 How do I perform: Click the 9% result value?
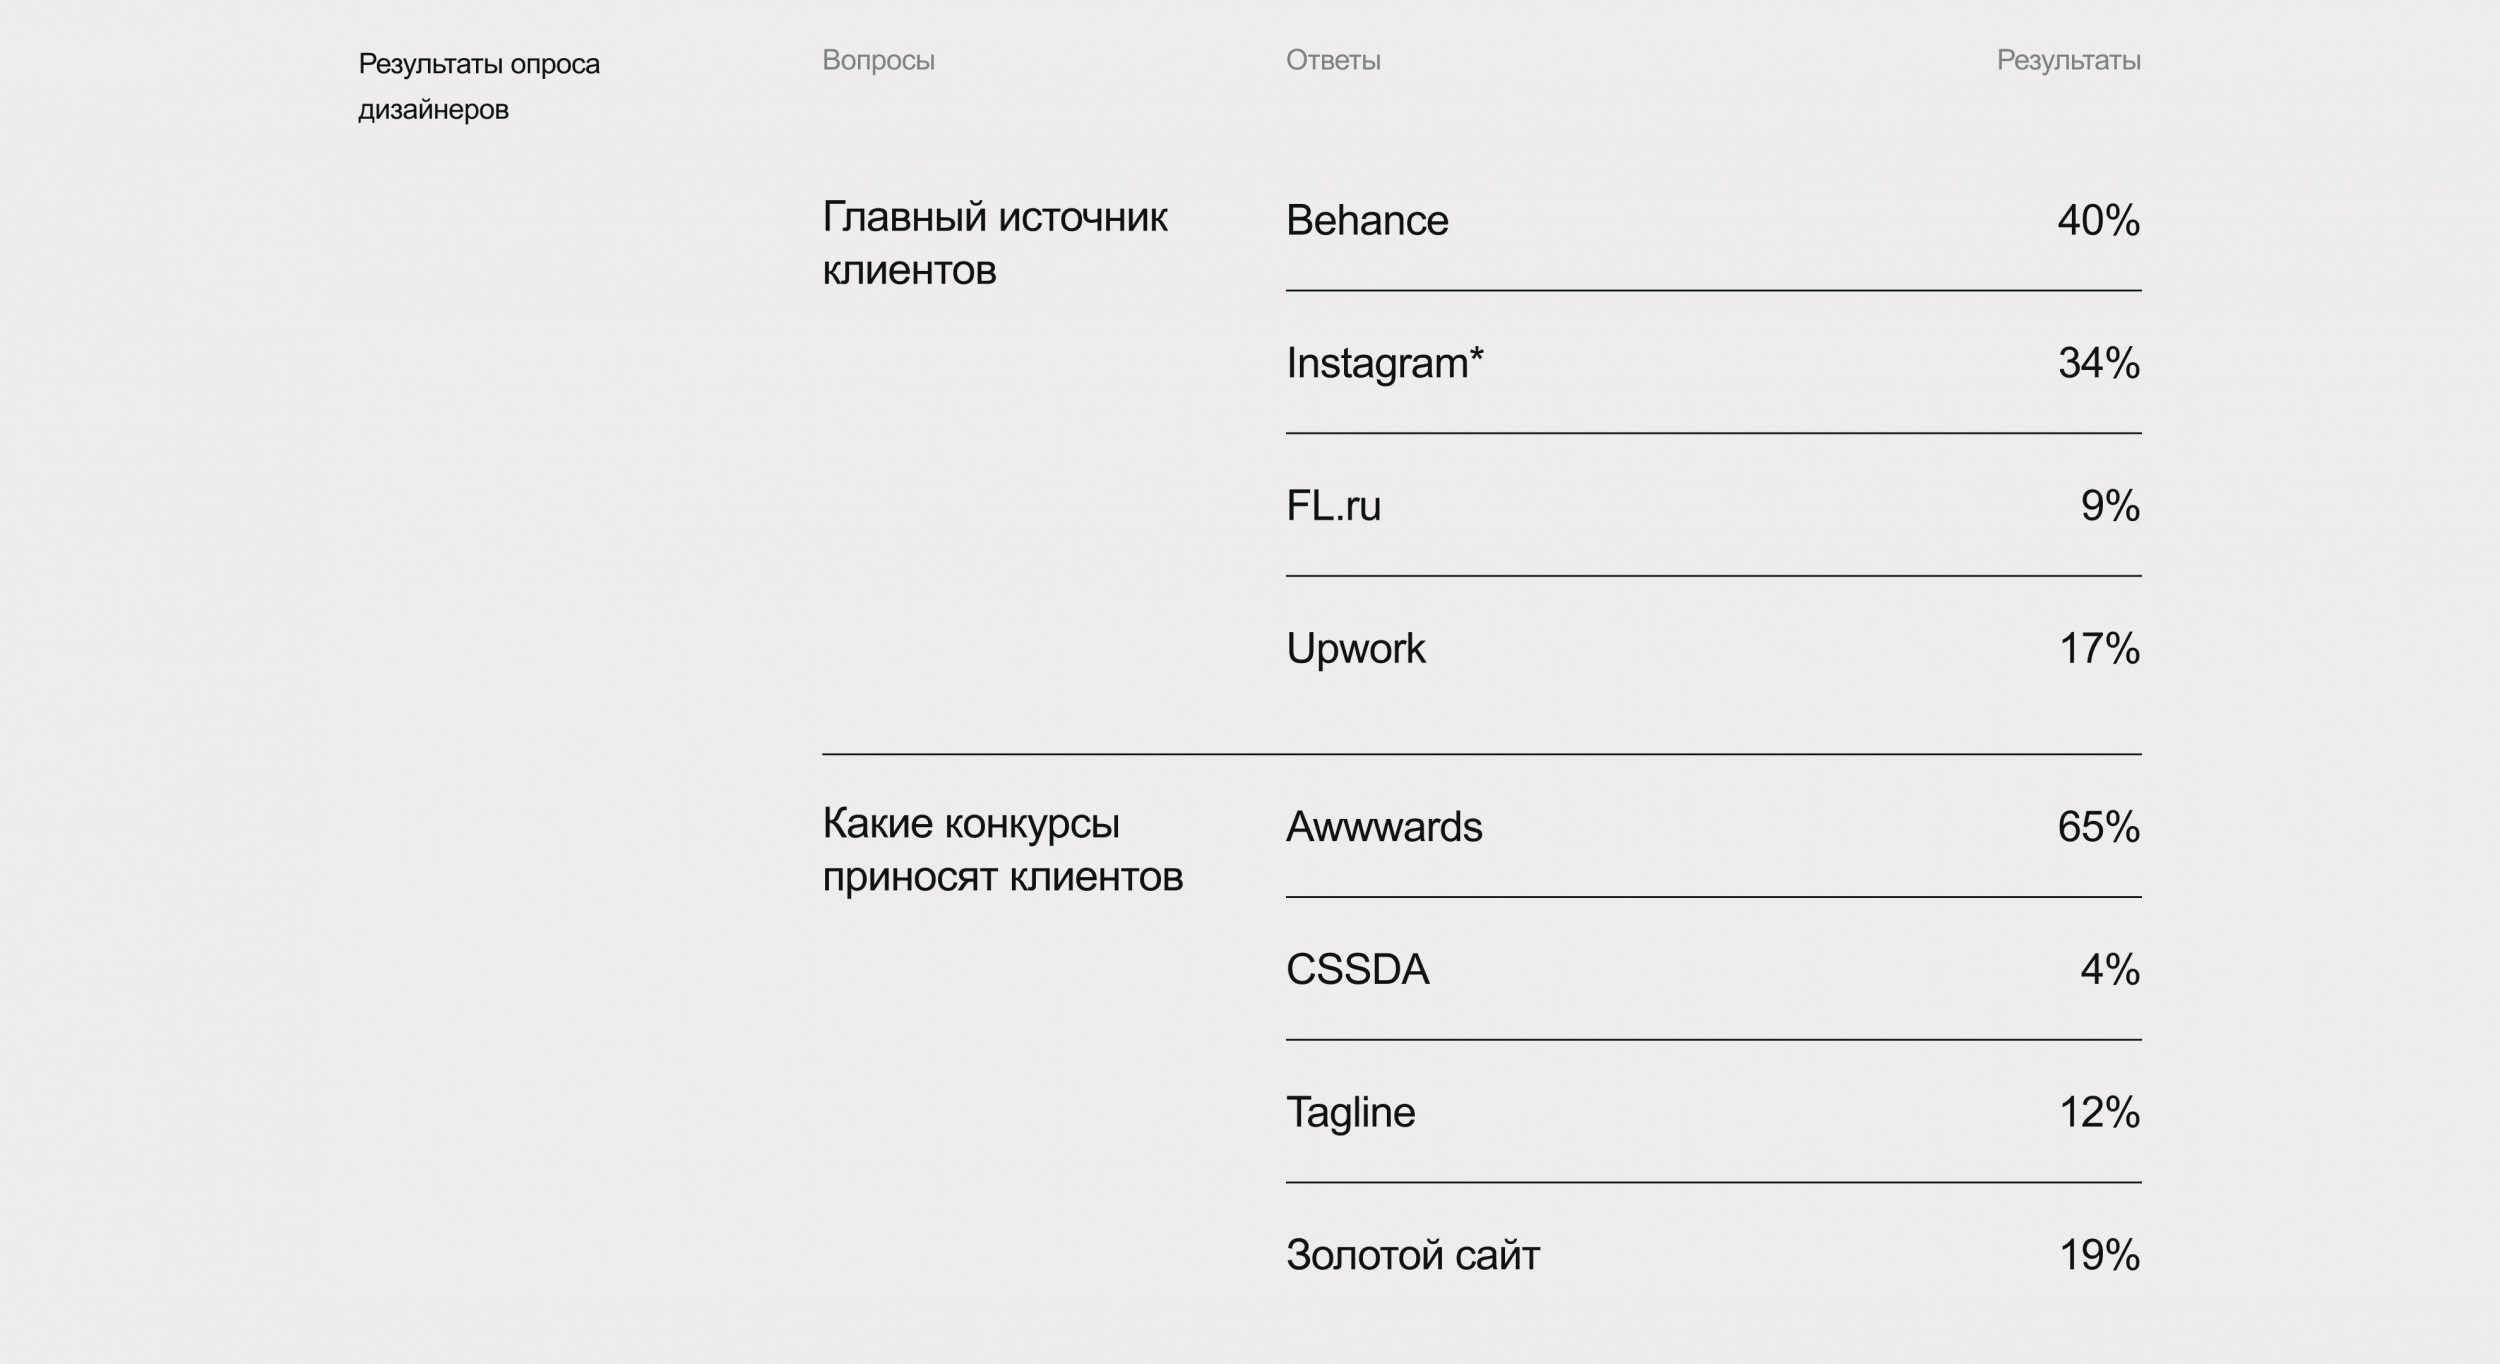point(2110,506)
